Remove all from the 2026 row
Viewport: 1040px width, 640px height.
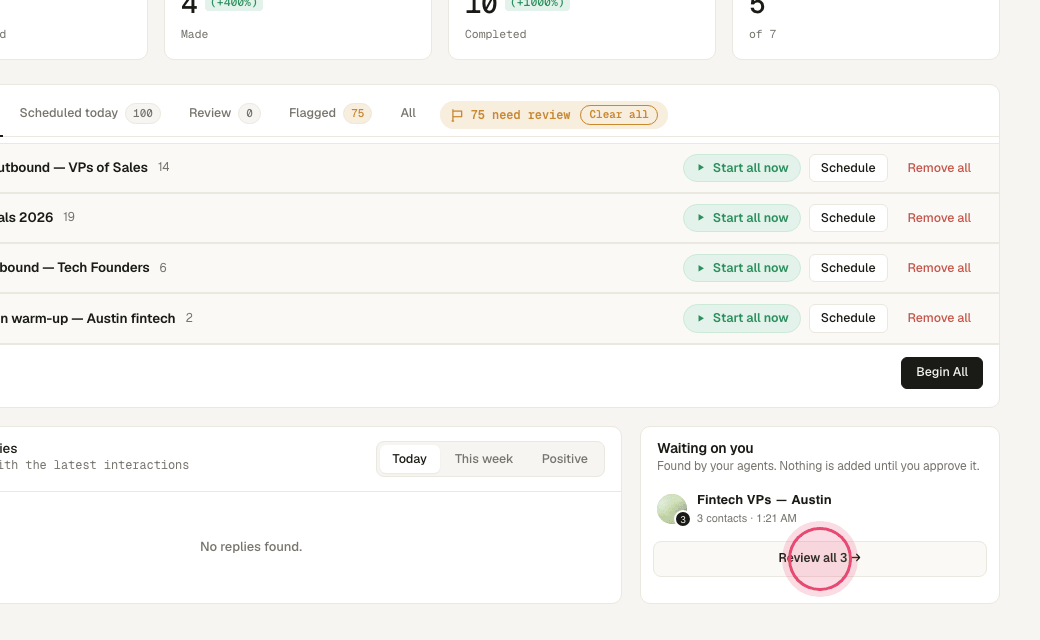point(939,218)
